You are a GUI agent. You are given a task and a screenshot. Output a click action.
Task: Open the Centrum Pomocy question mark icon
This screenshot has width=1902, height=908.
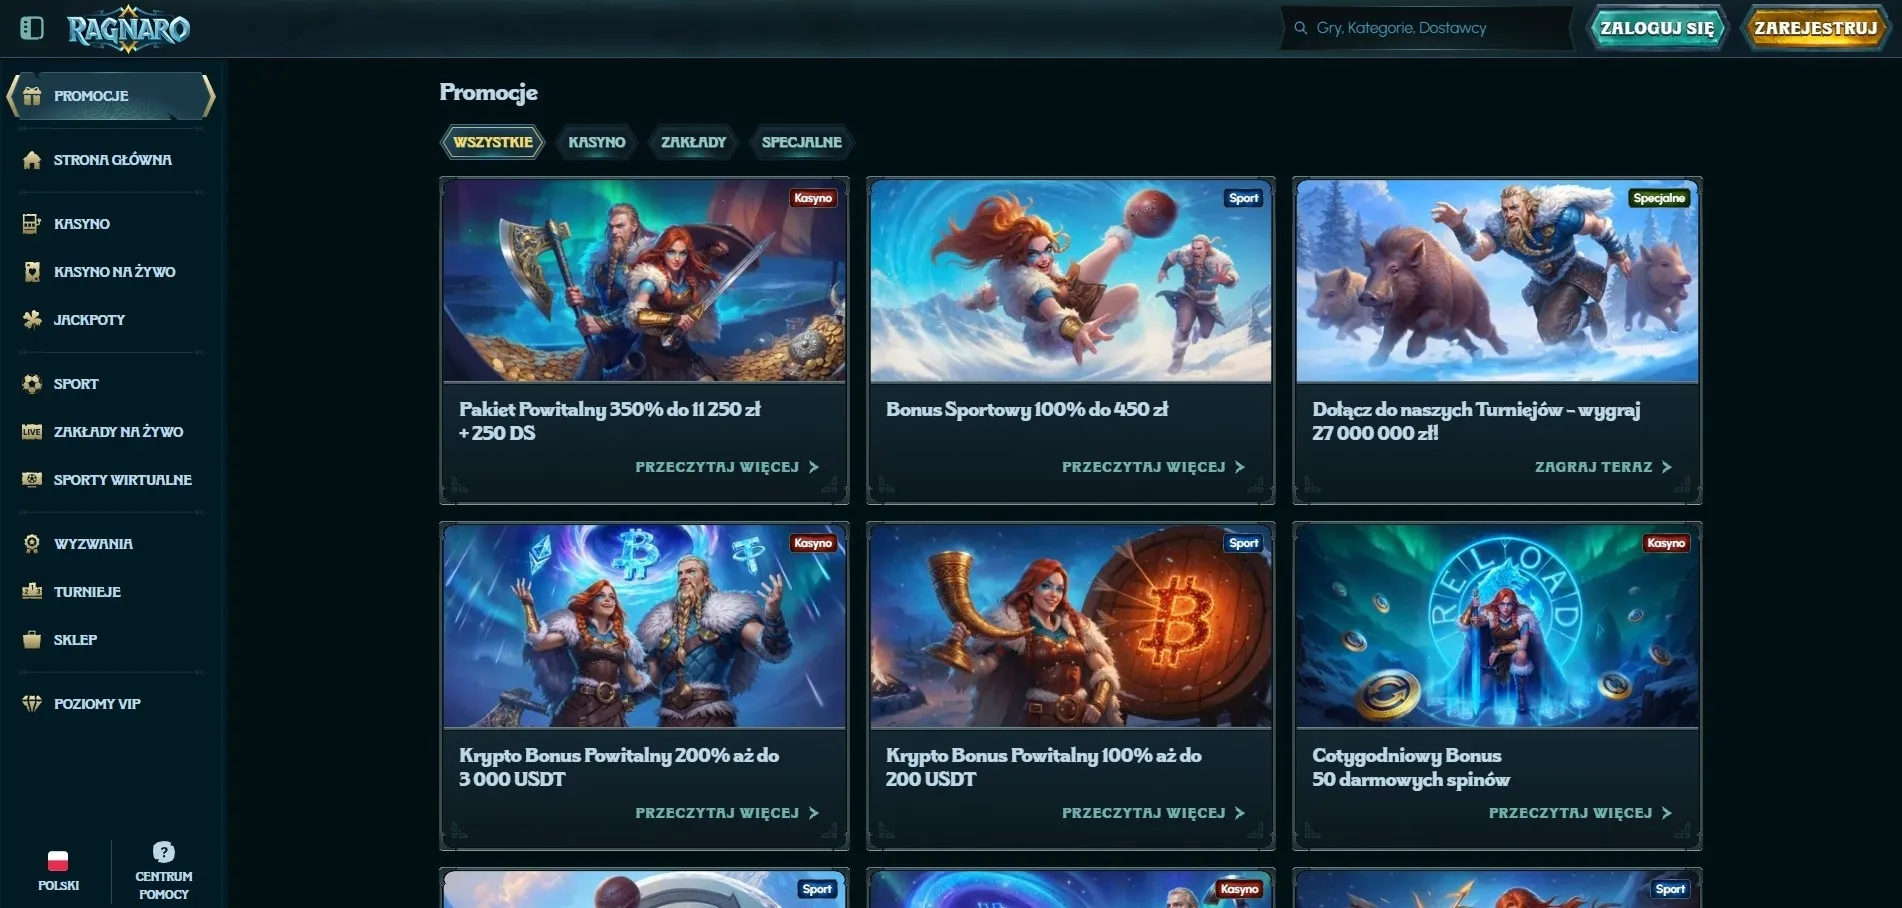coord(164,852)
